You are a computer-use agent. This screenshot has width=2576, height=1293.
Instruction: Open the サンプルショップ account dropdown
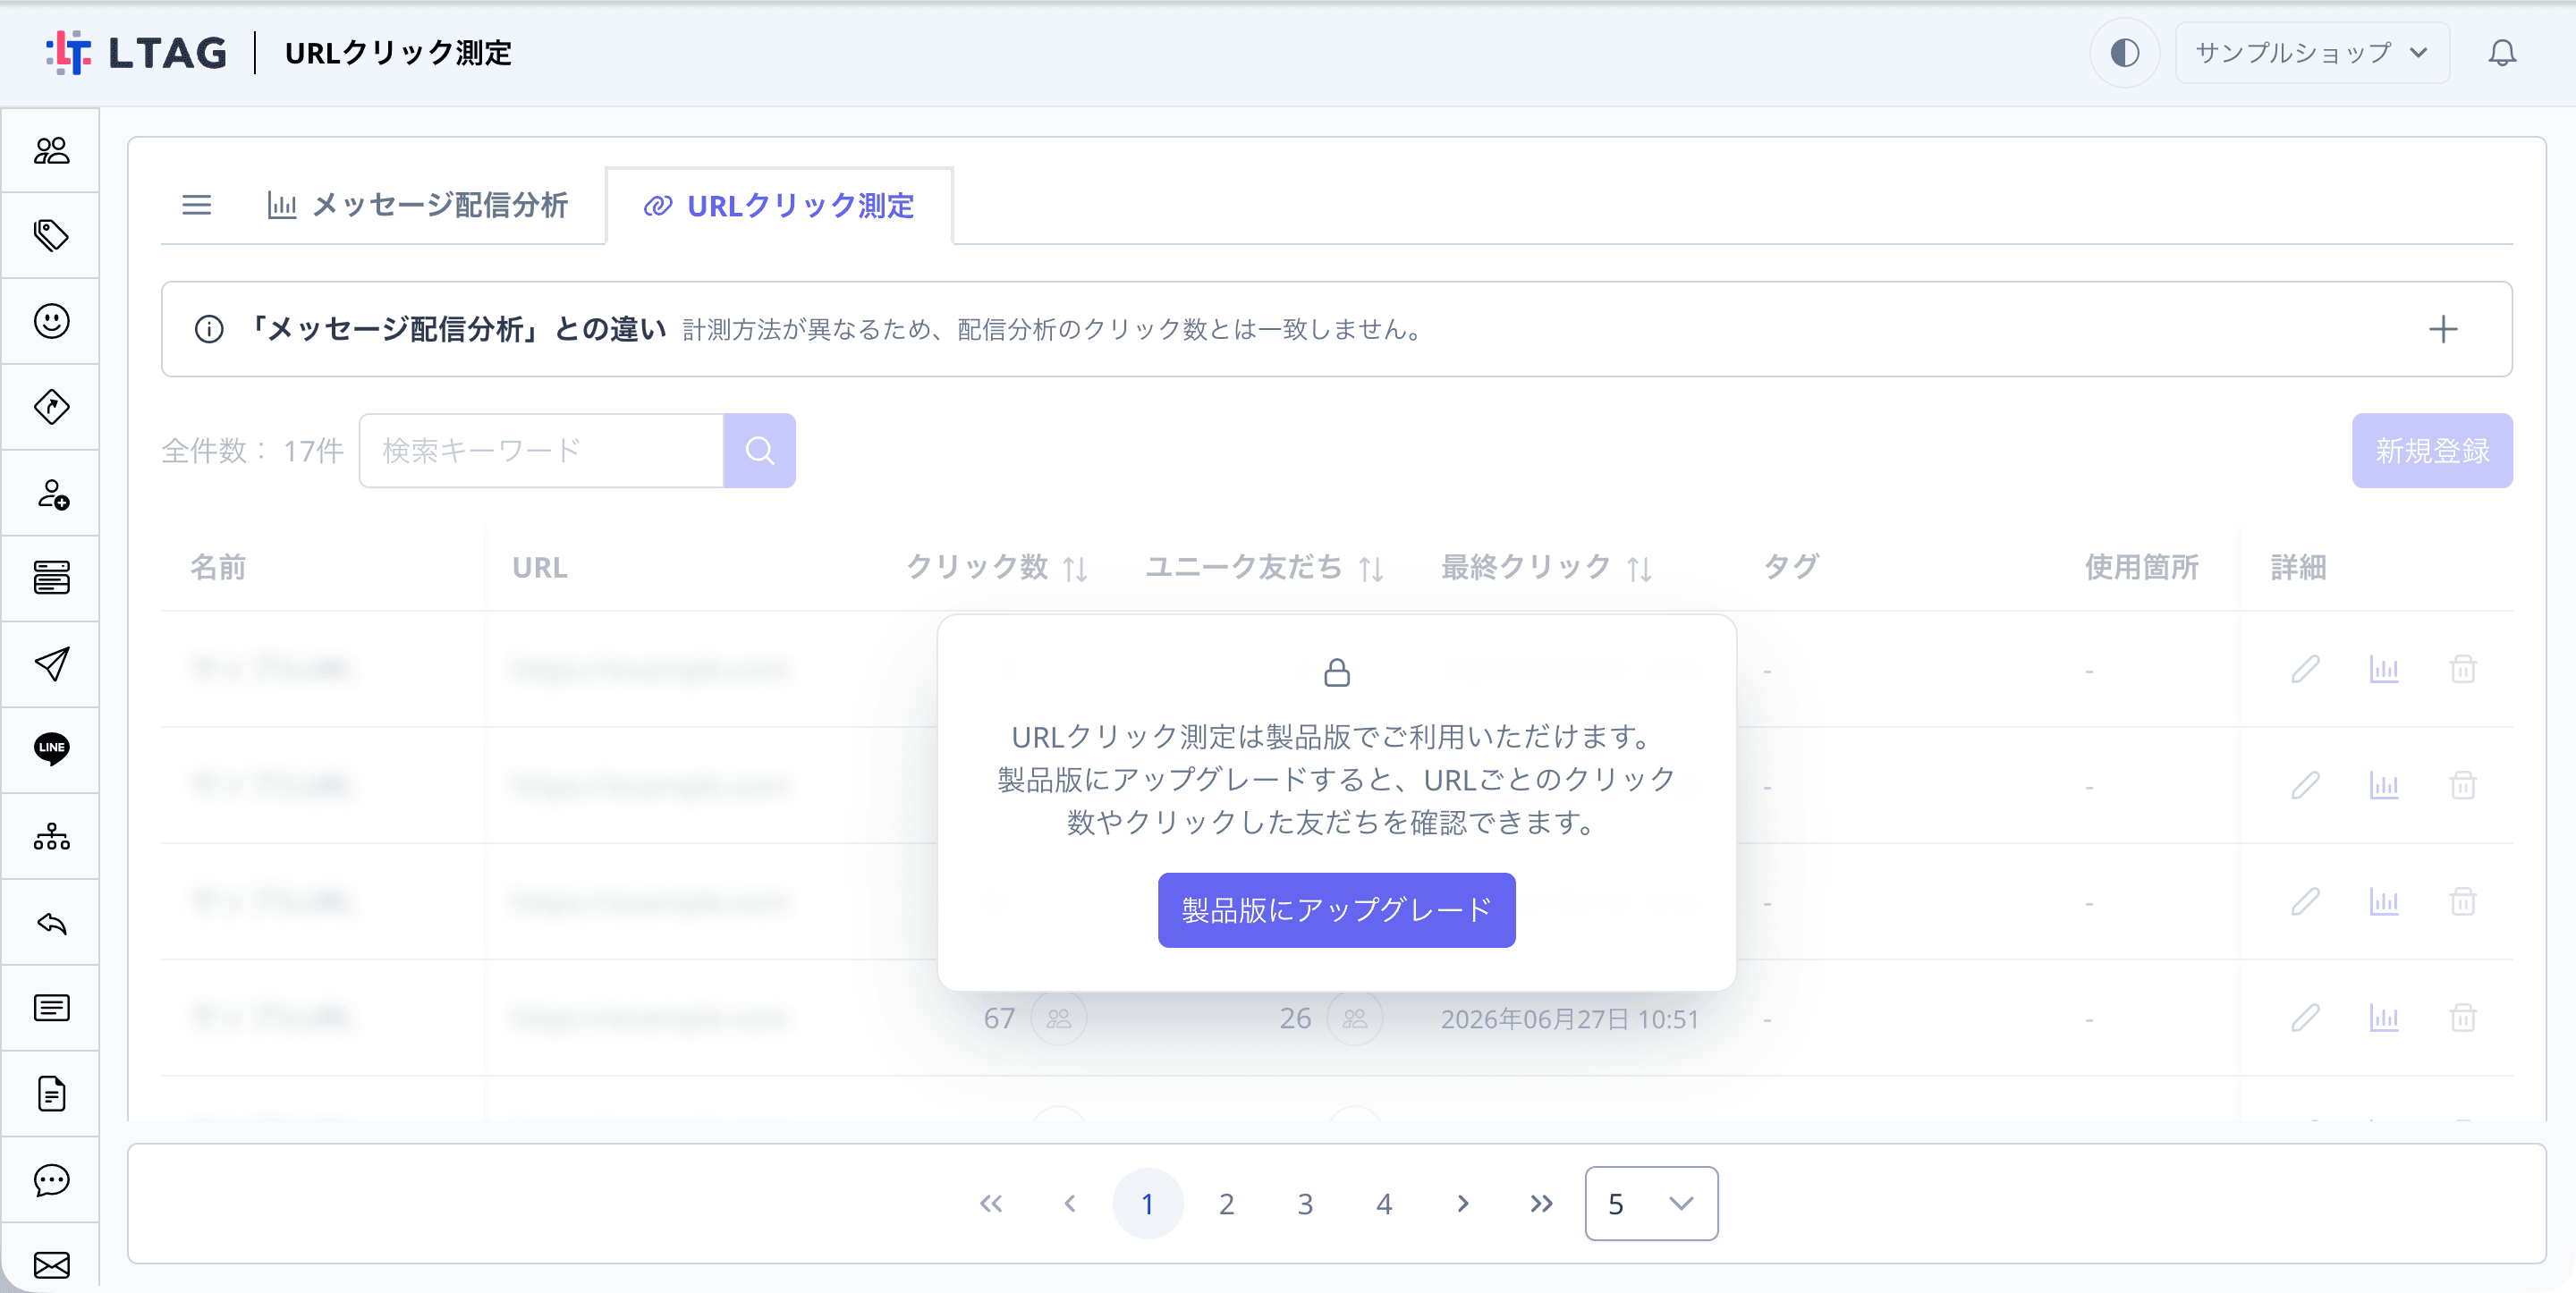2311,52
